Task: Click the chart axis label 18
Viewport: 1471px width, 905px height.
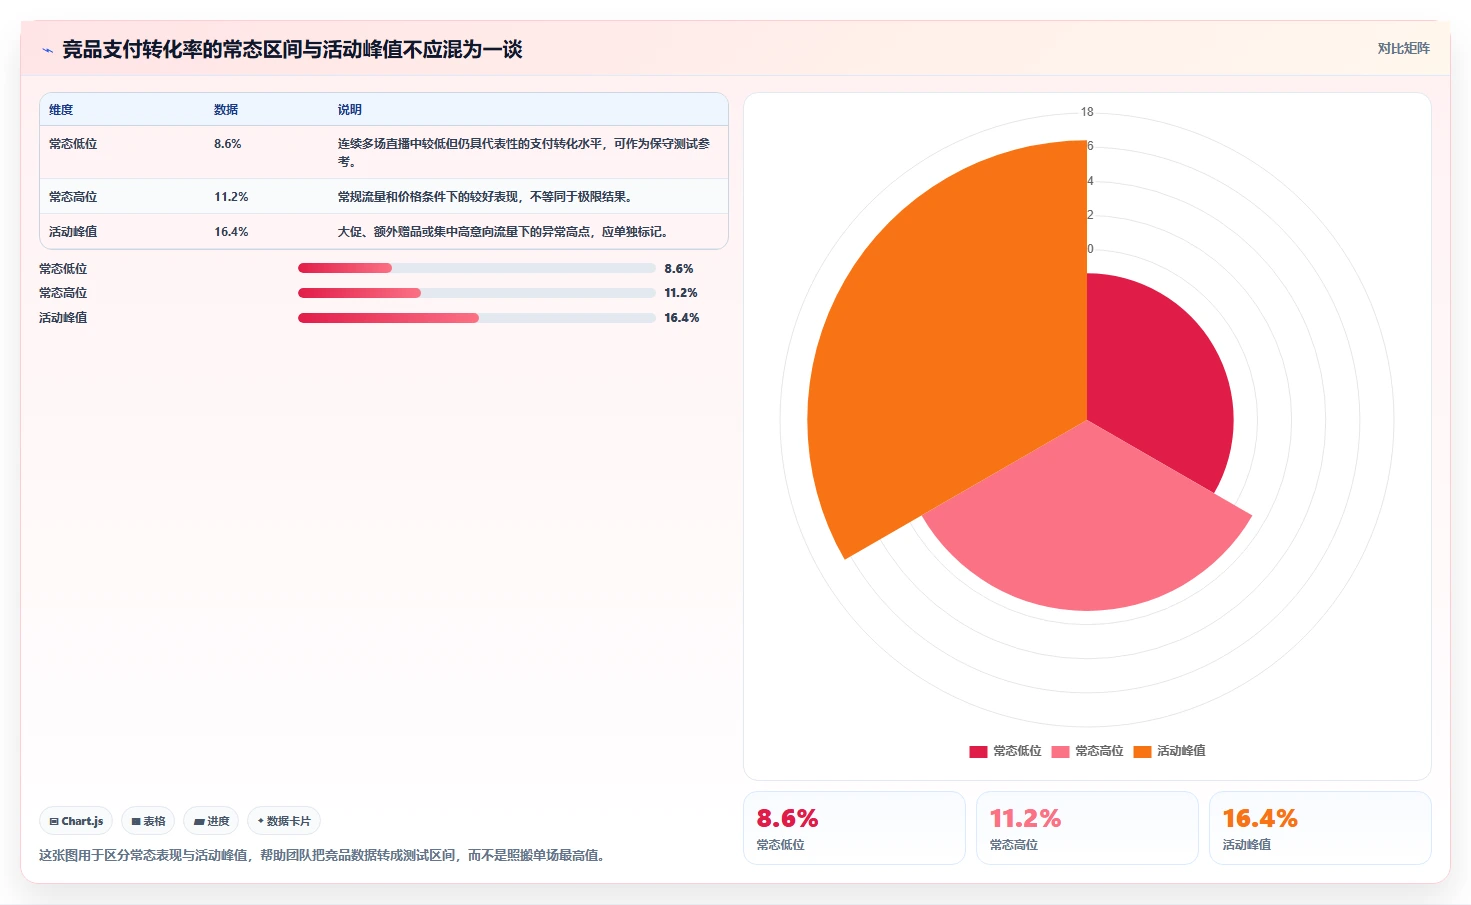Action: coord(1087,112)
